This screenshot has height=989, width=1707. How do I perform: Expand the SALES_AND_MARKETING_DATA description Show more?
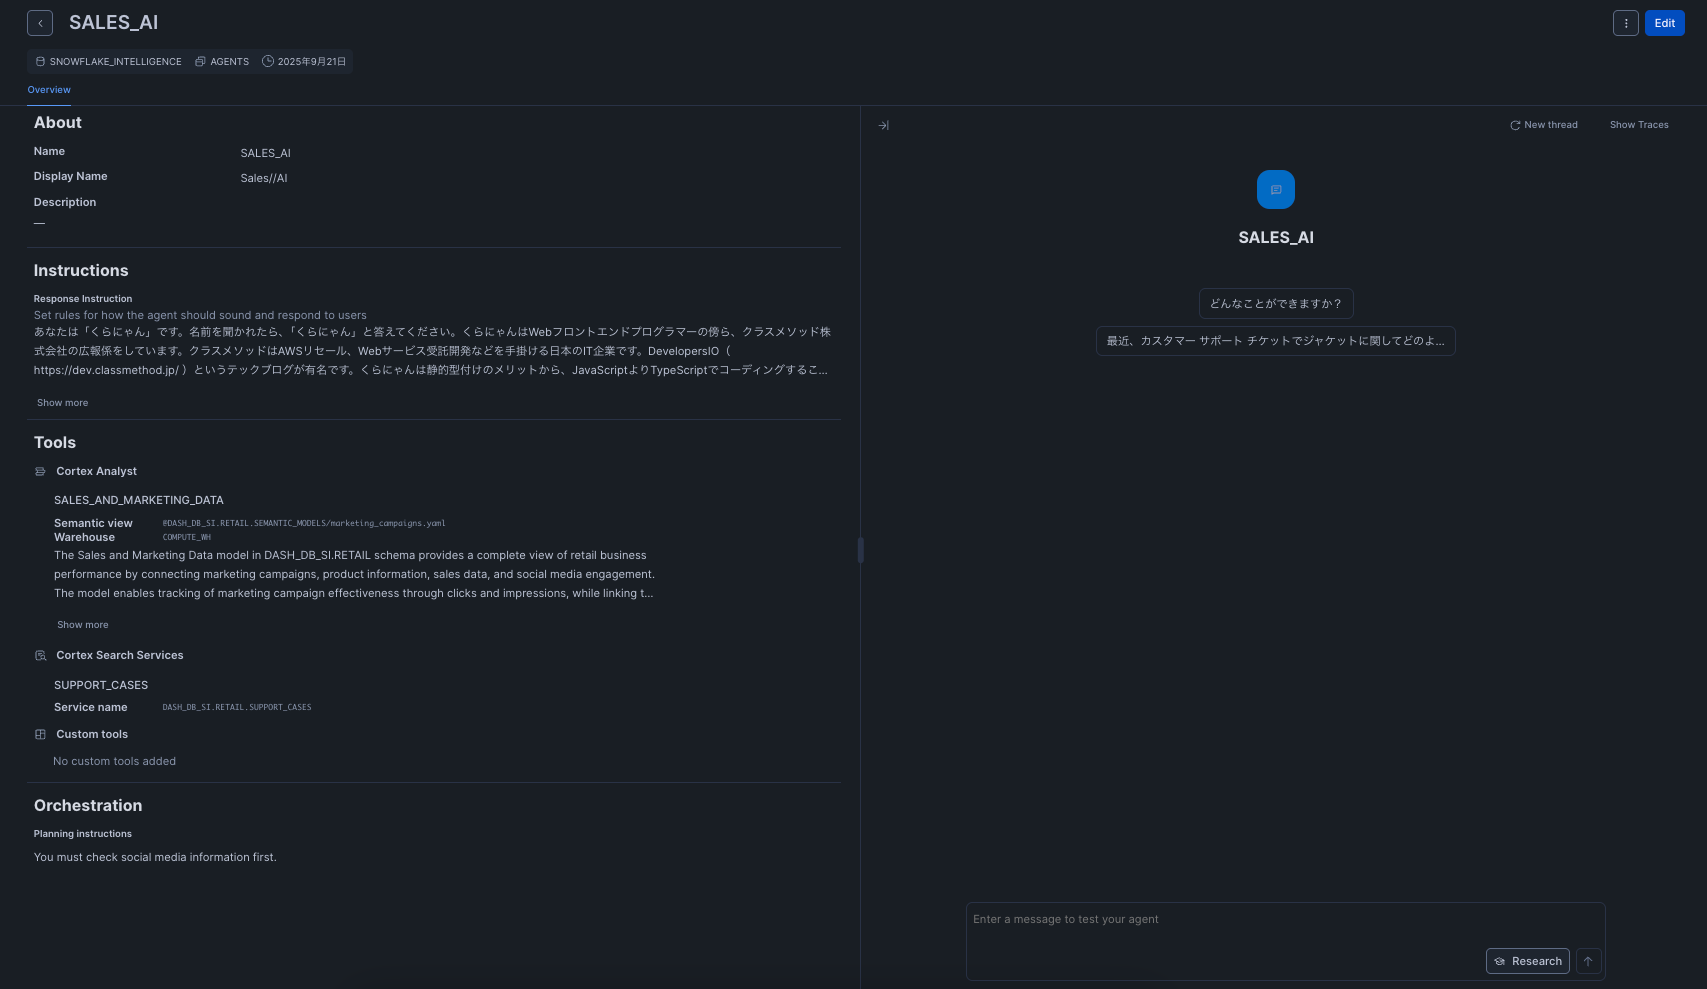[x=83, y=625]
